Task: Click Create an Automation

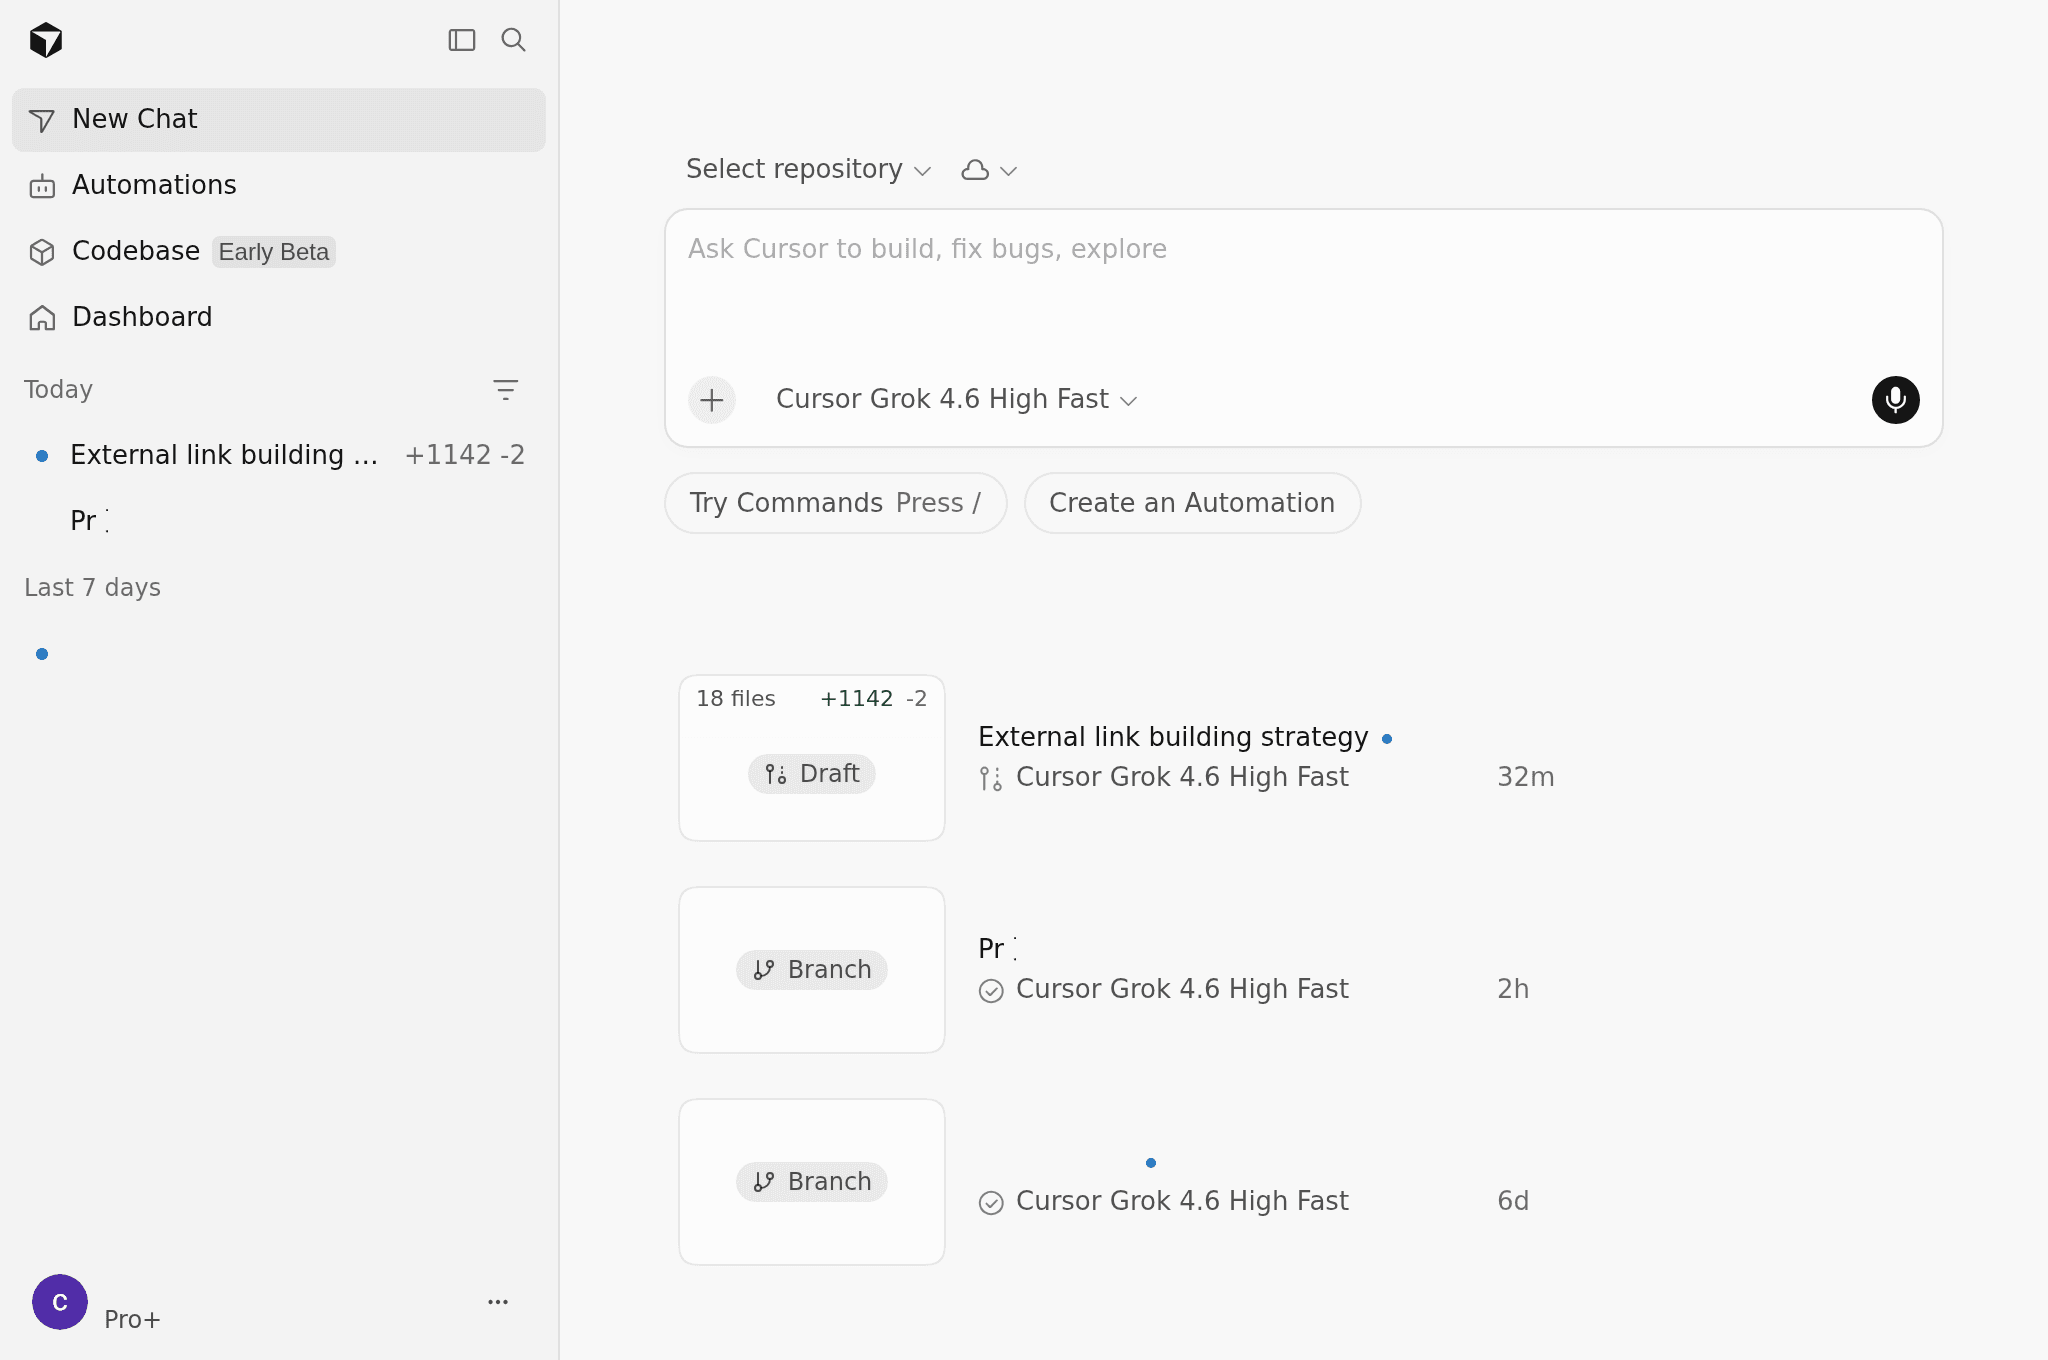Action: point(1192,503)
